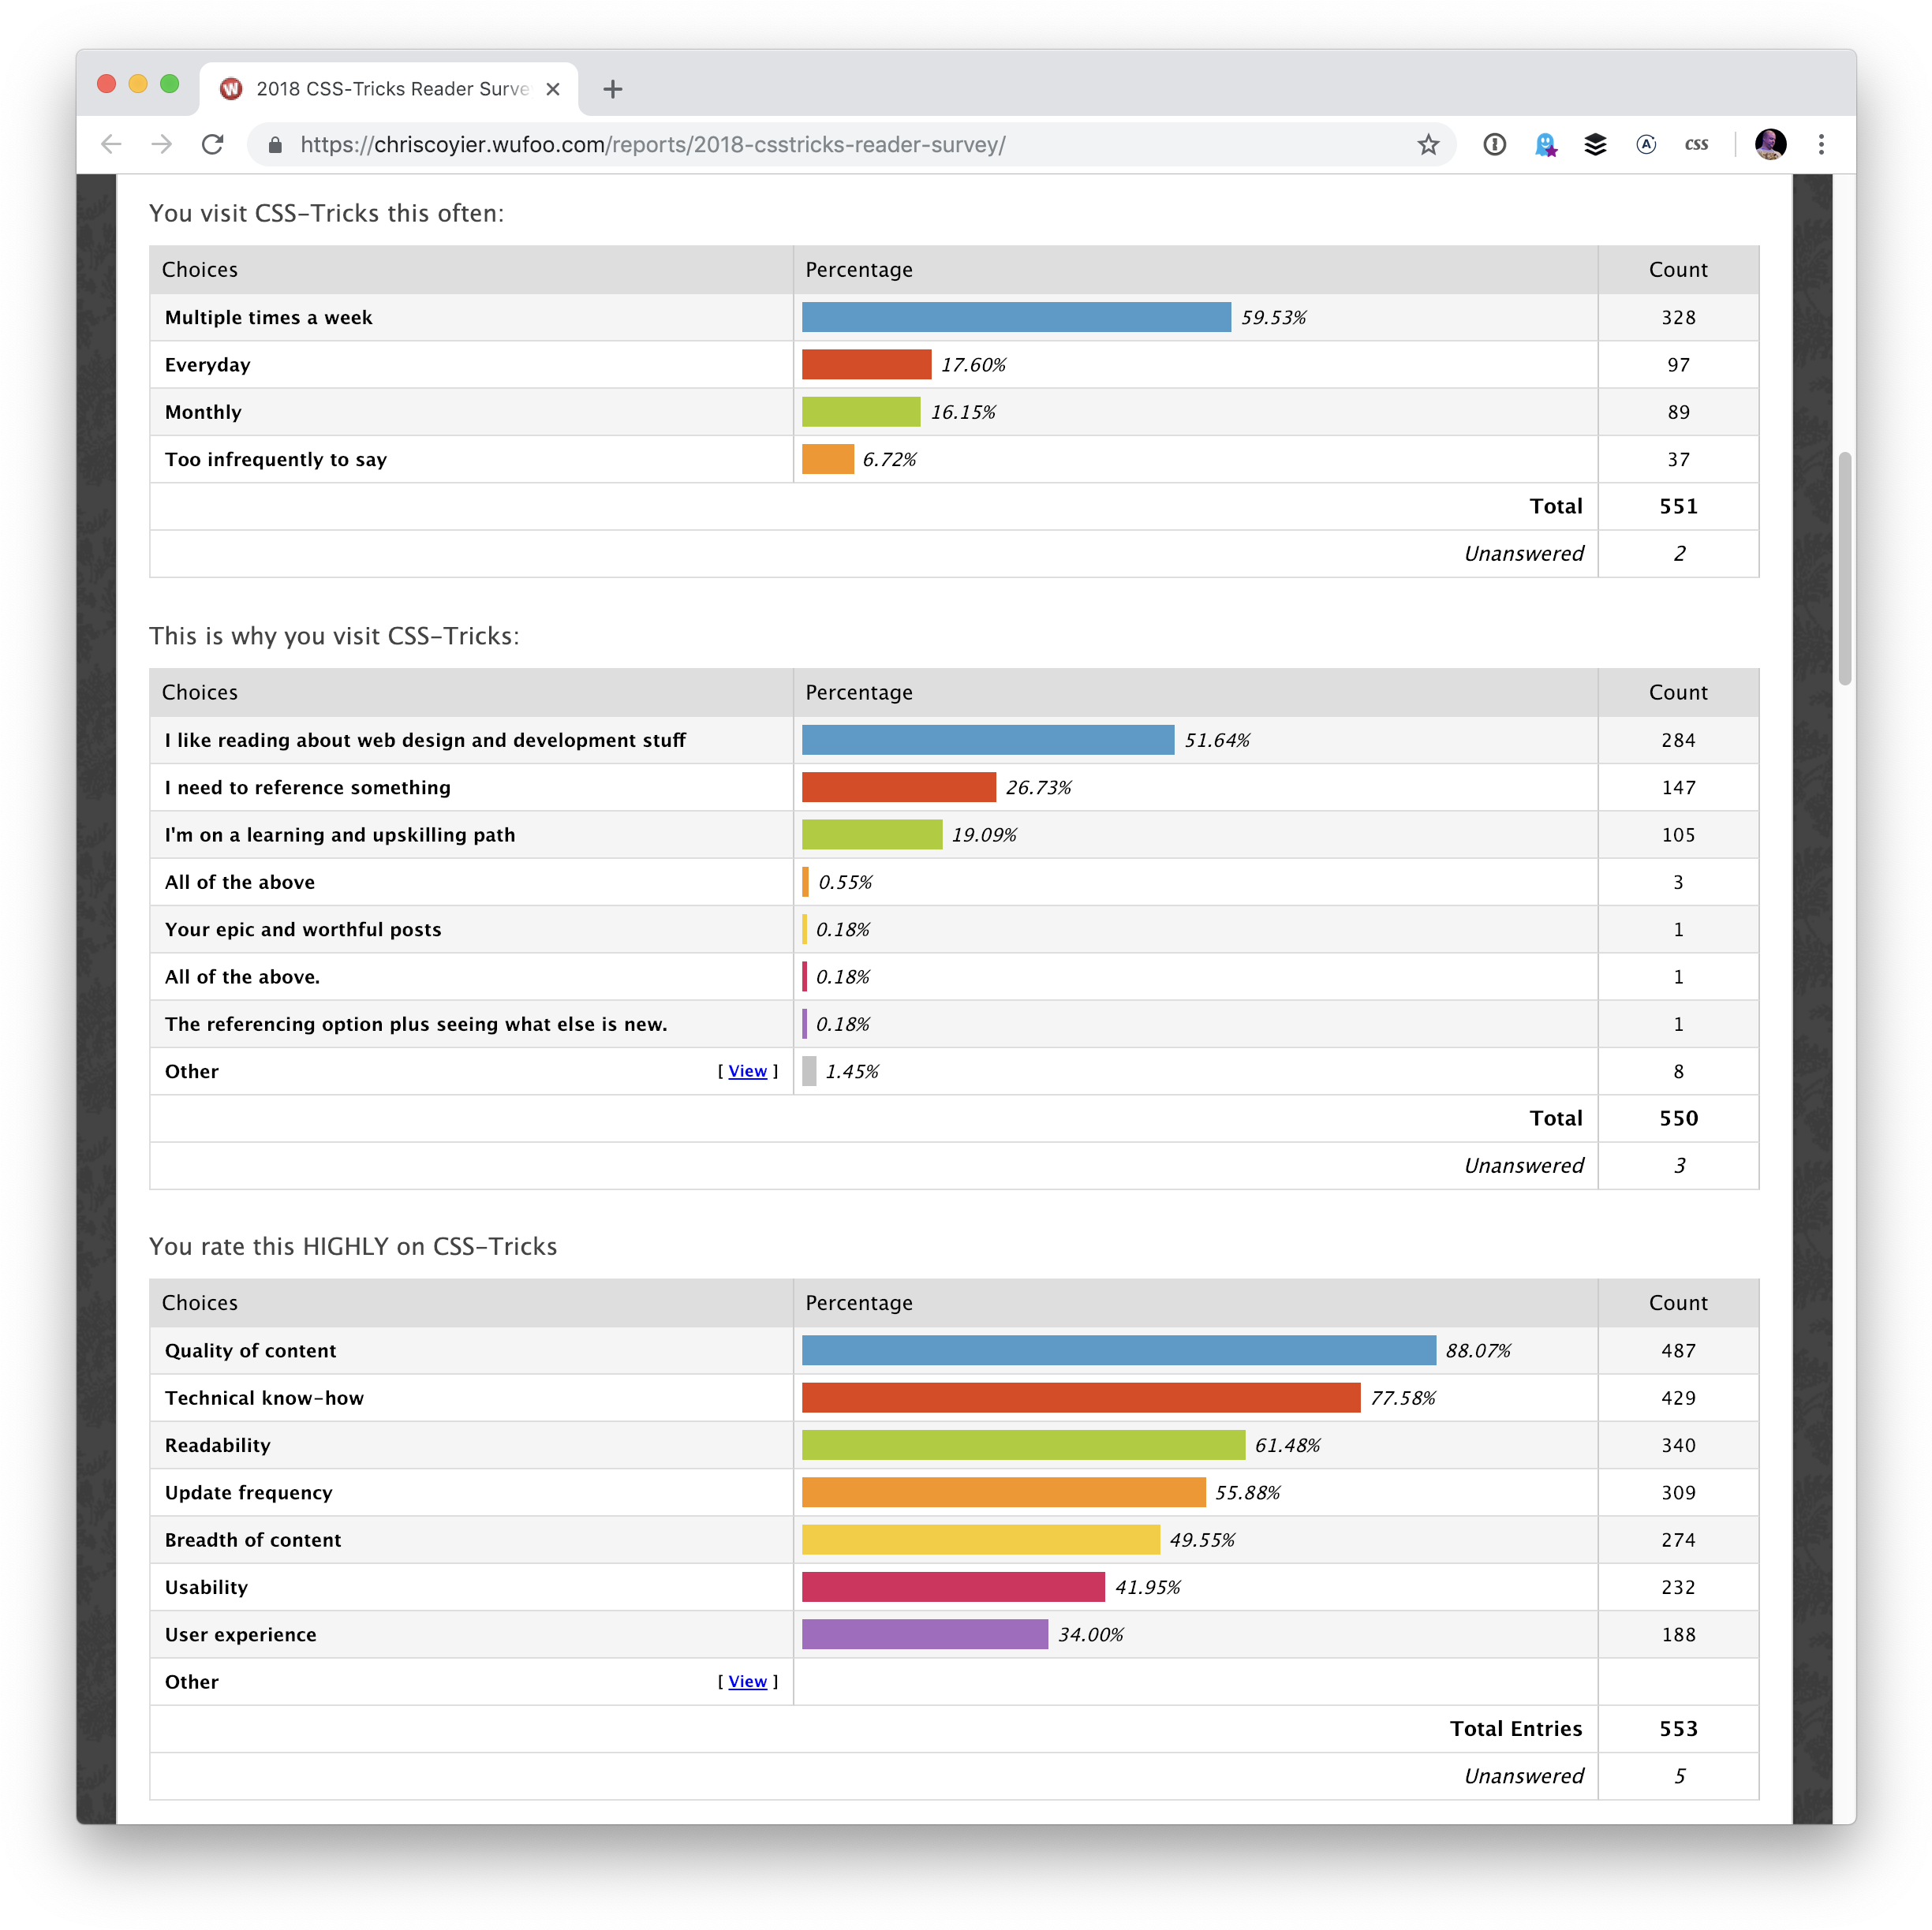Bookmark this page with the star icon
The width and height of the screenshot is (1932, 1930).
pos(1429,144)
